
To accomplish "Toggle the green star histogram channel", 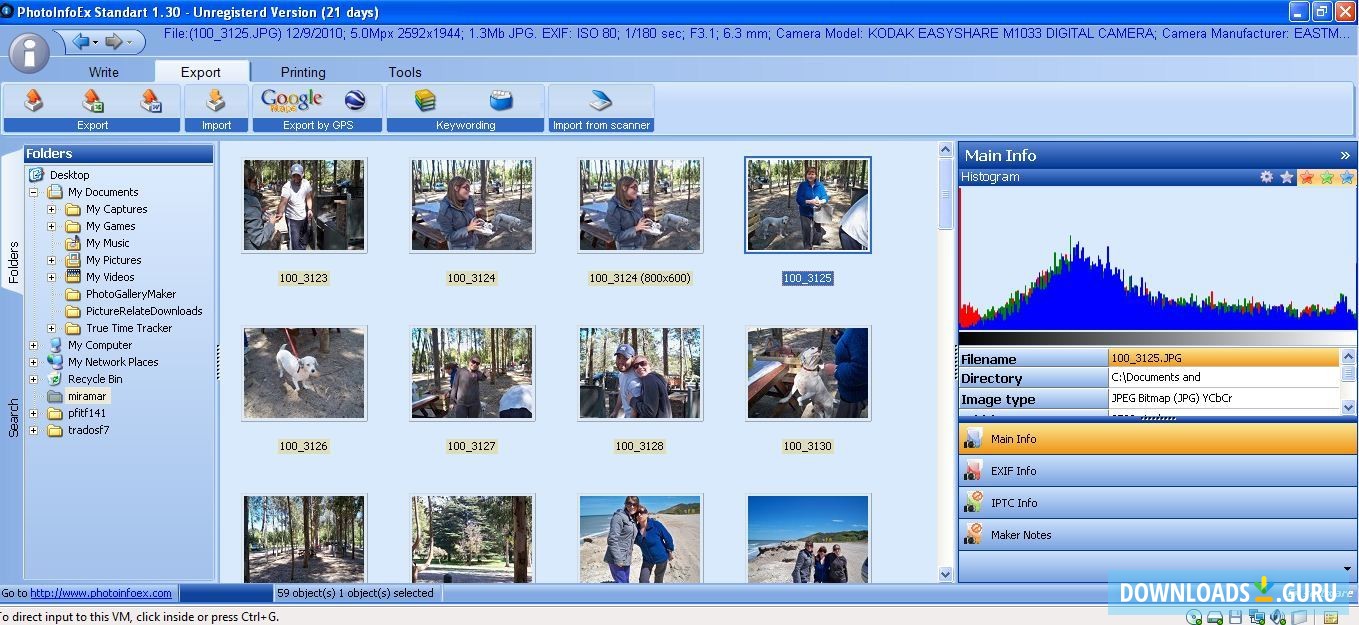I will coord(1327,177).
